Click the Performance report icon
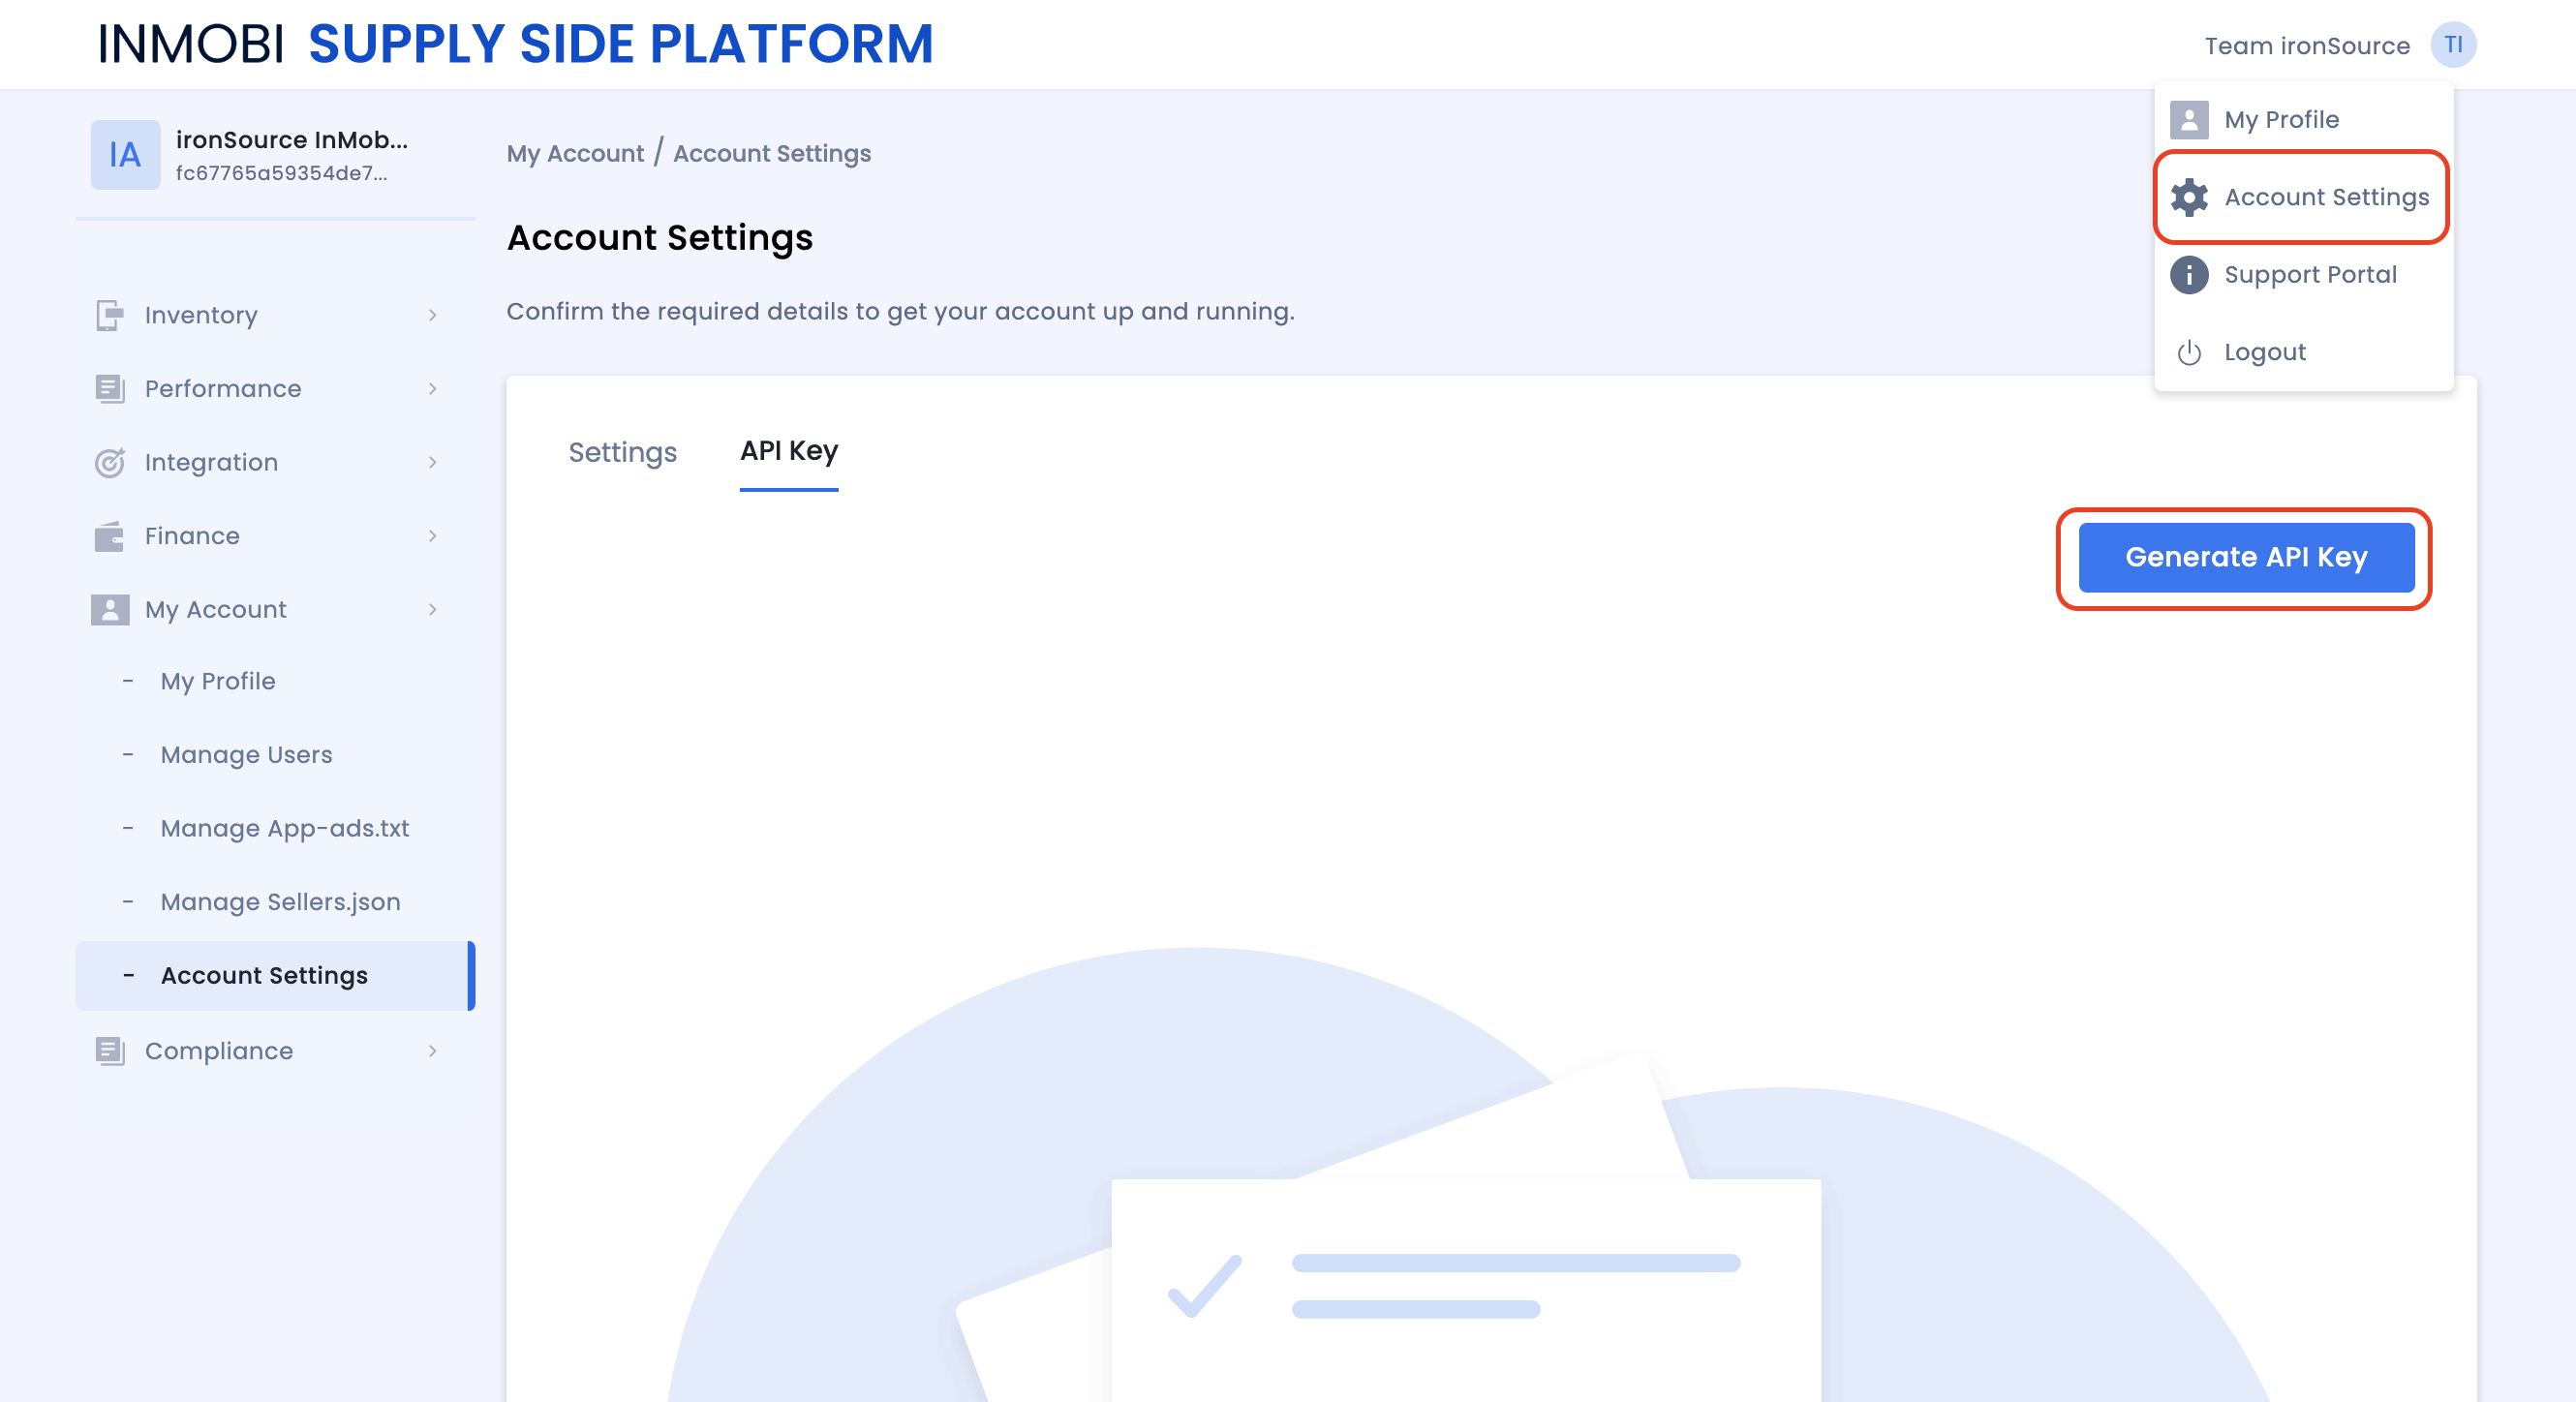The width and height of the screenshot is (2576, 1402). [109, 388]
